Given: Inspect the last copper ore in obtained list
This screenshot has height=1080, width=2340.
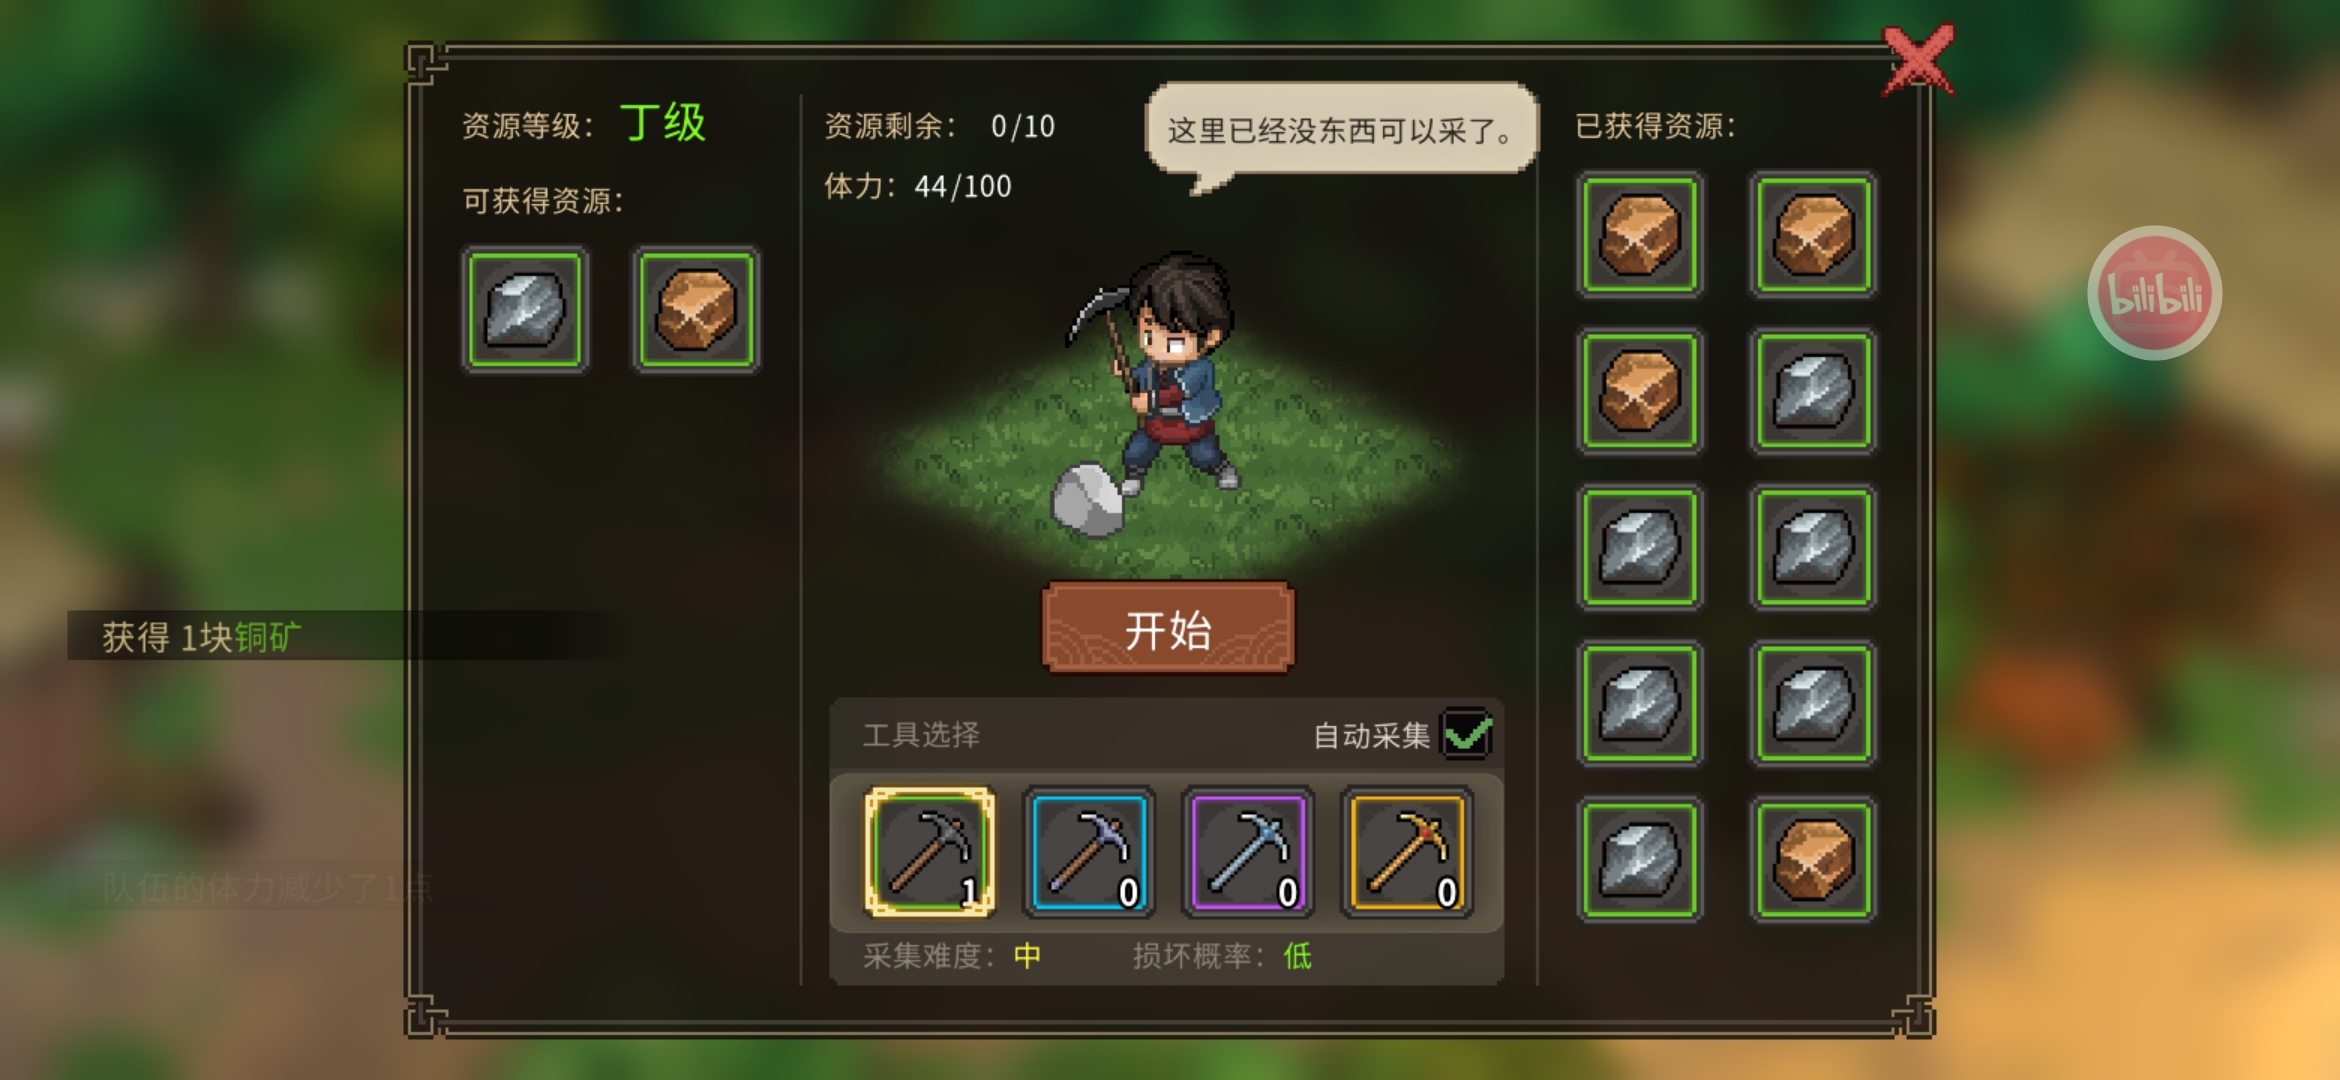Looking at the screenshot, I should click(x=1813, y=859).
